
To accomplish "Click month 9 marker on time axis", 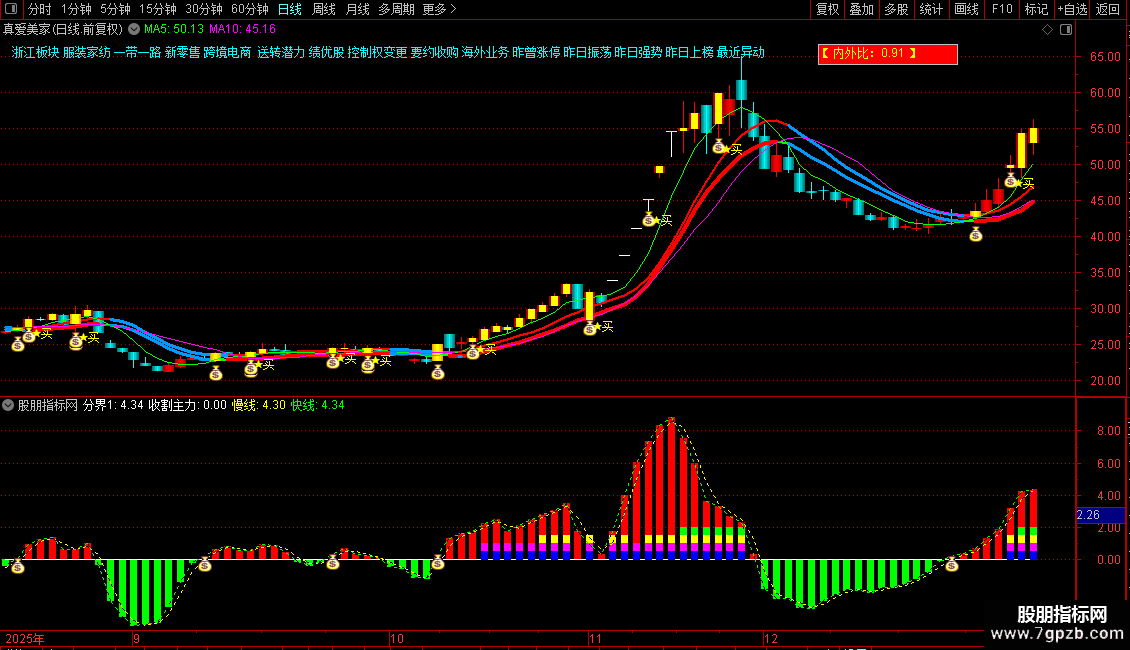I will [x=136, y=639].
